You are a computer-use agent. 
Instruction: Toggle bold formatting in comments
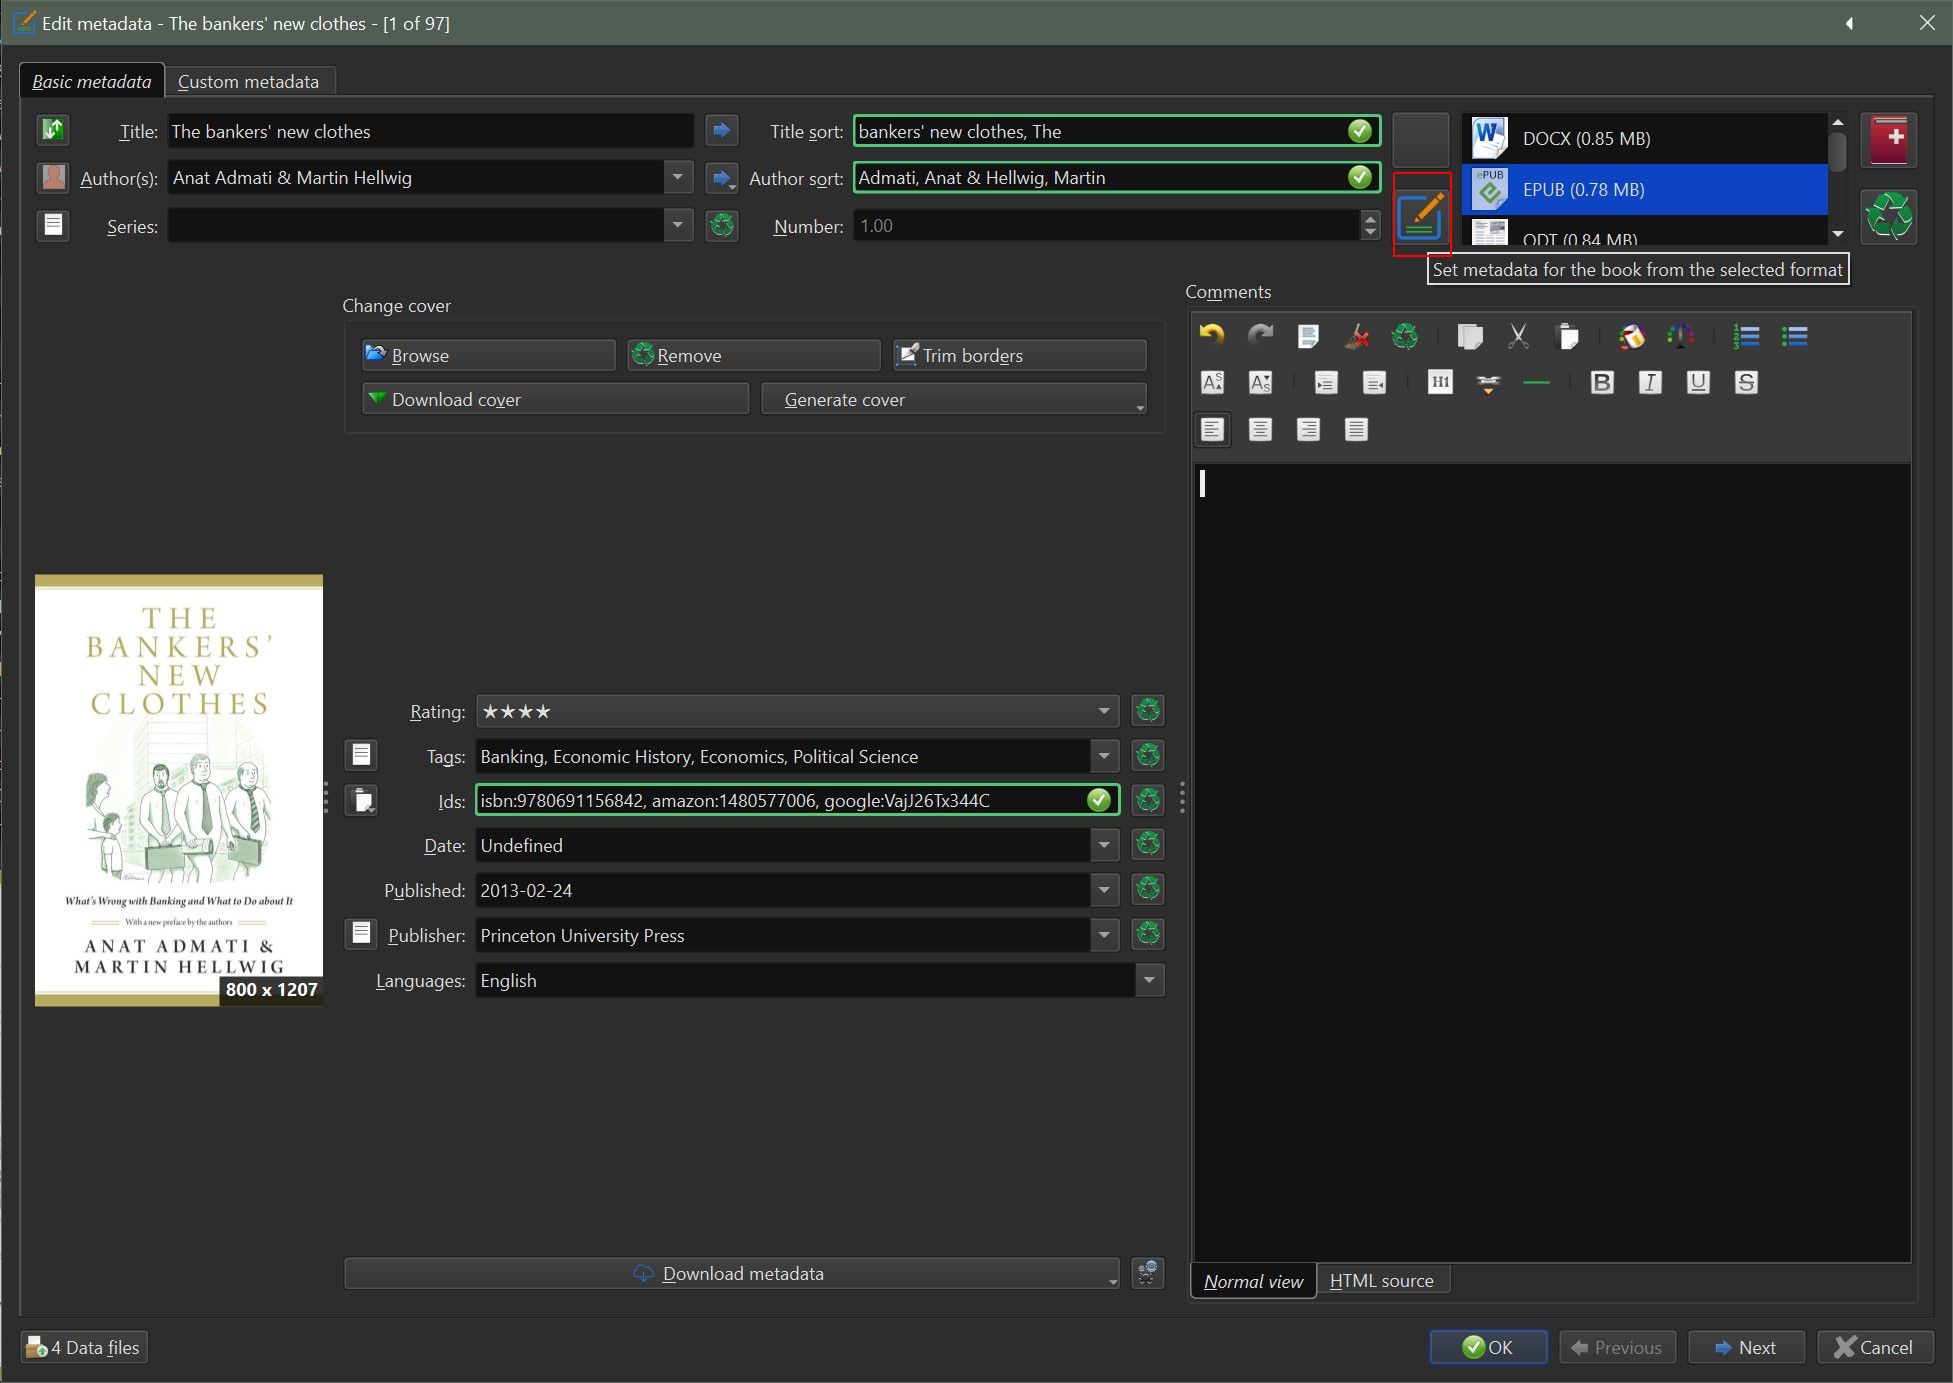tap(1601, 382)
